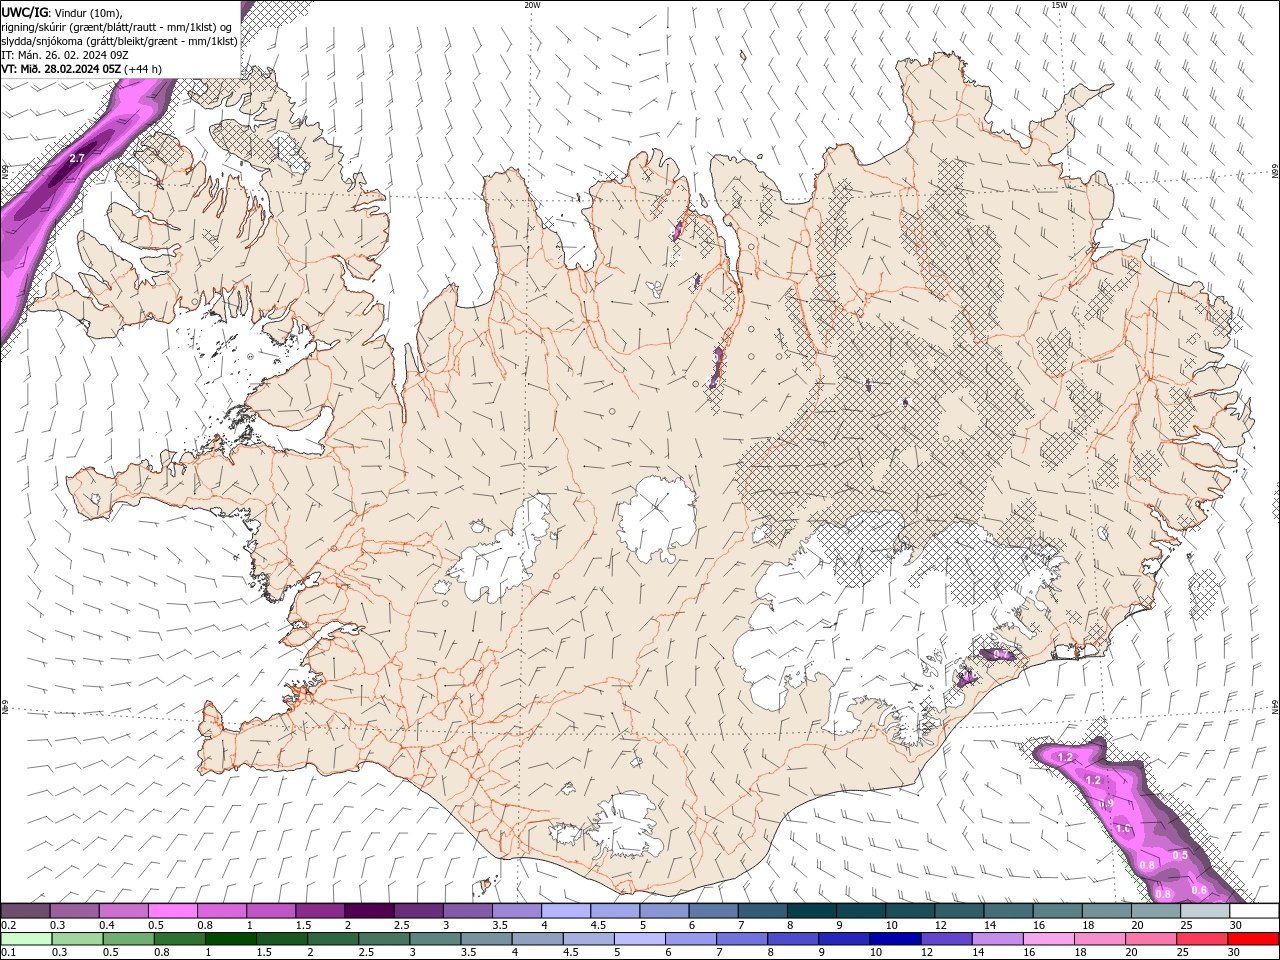Image resolution: width=1280 pixels, height=960 pixels.
Task: Click the 20 swatch in the upper legend bar
Action: 1156,911
